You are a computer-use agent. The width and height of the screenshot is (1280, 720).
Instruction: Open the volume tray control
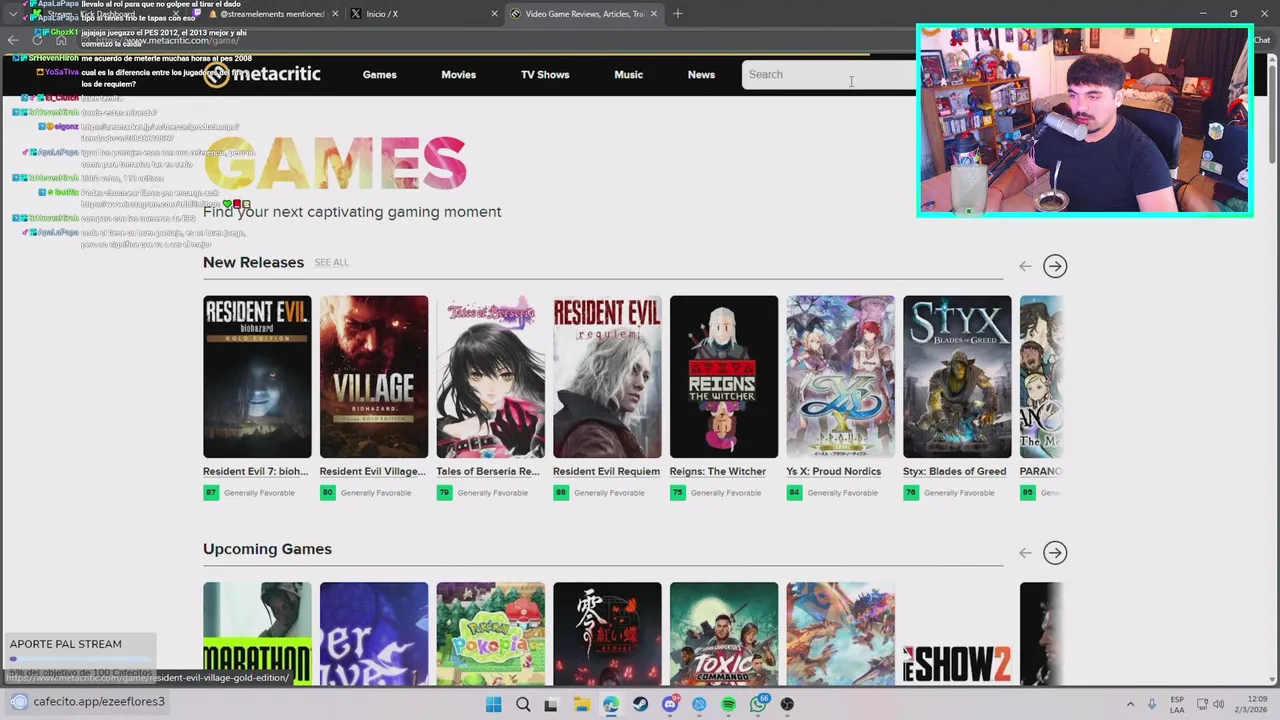tap(1218, 704)
